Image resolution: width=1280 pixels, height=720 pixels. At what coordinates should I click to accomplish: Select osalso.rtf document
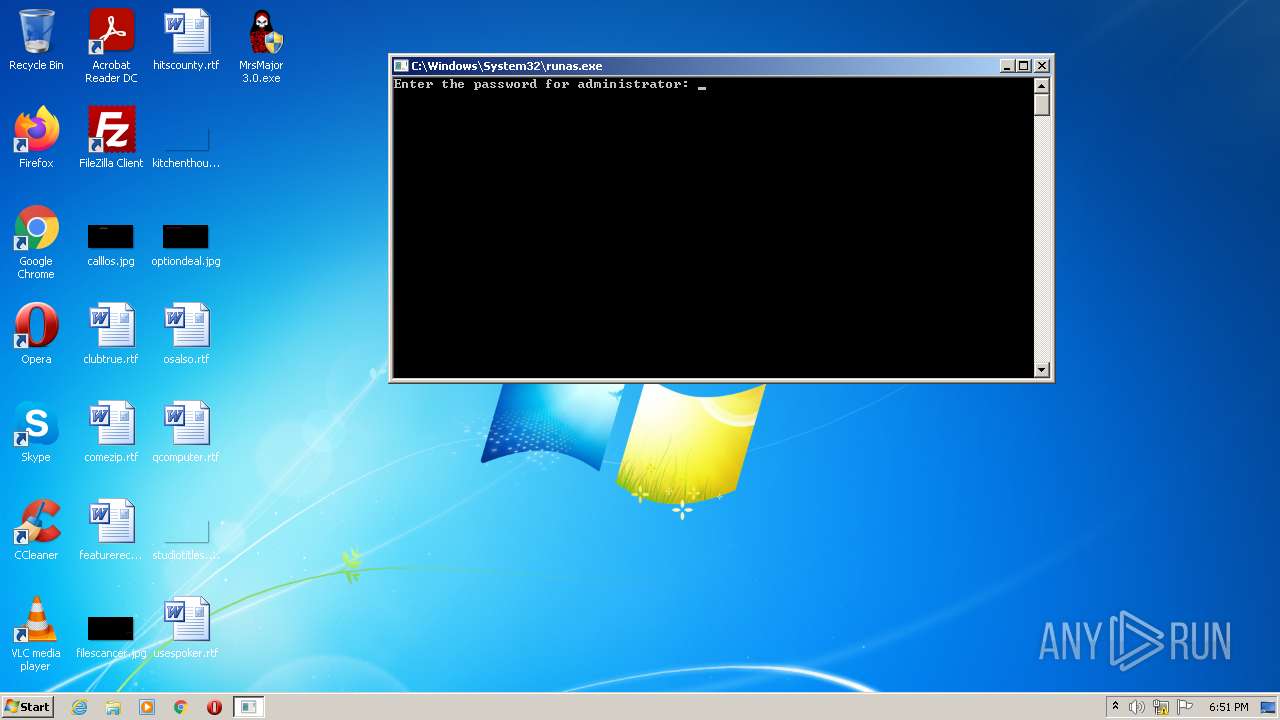(x=186, y=334)
